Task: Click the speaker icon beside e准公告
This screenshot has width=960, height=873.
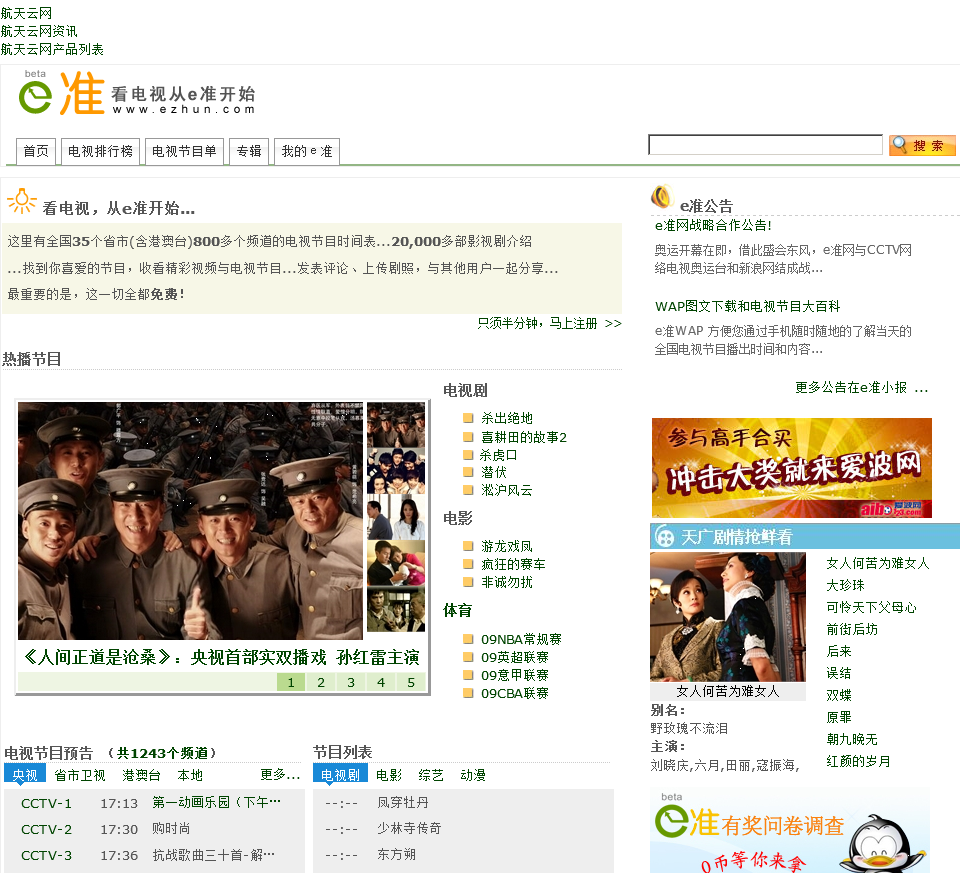Action: [662, 197]
